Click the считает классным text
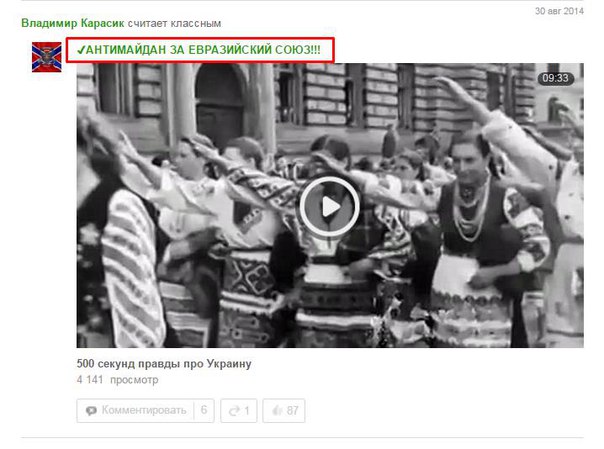 [x=174, y=23]
